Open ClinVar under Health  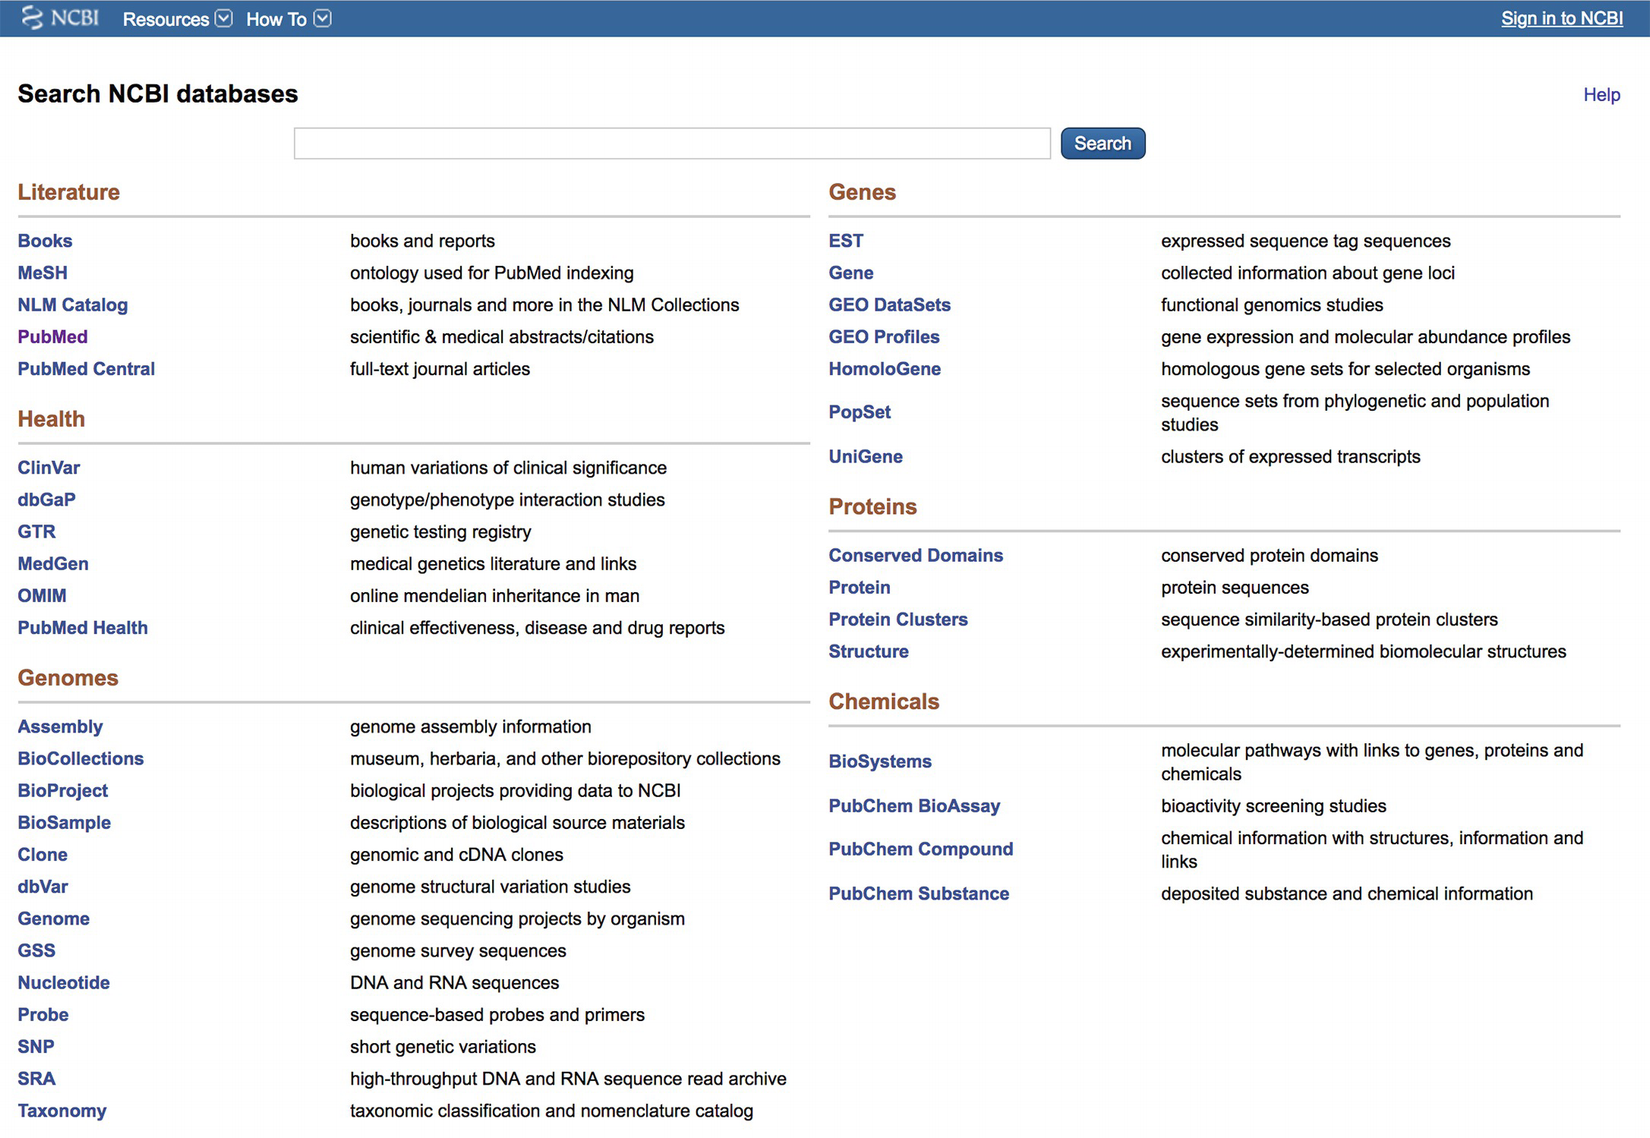coord(49,468)
